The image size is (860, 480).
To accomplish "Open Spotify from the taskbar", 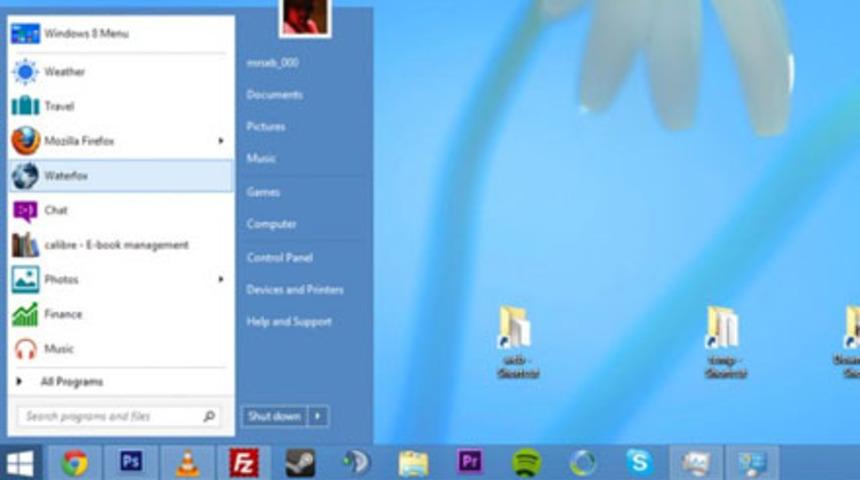I will tap(527, 463).
